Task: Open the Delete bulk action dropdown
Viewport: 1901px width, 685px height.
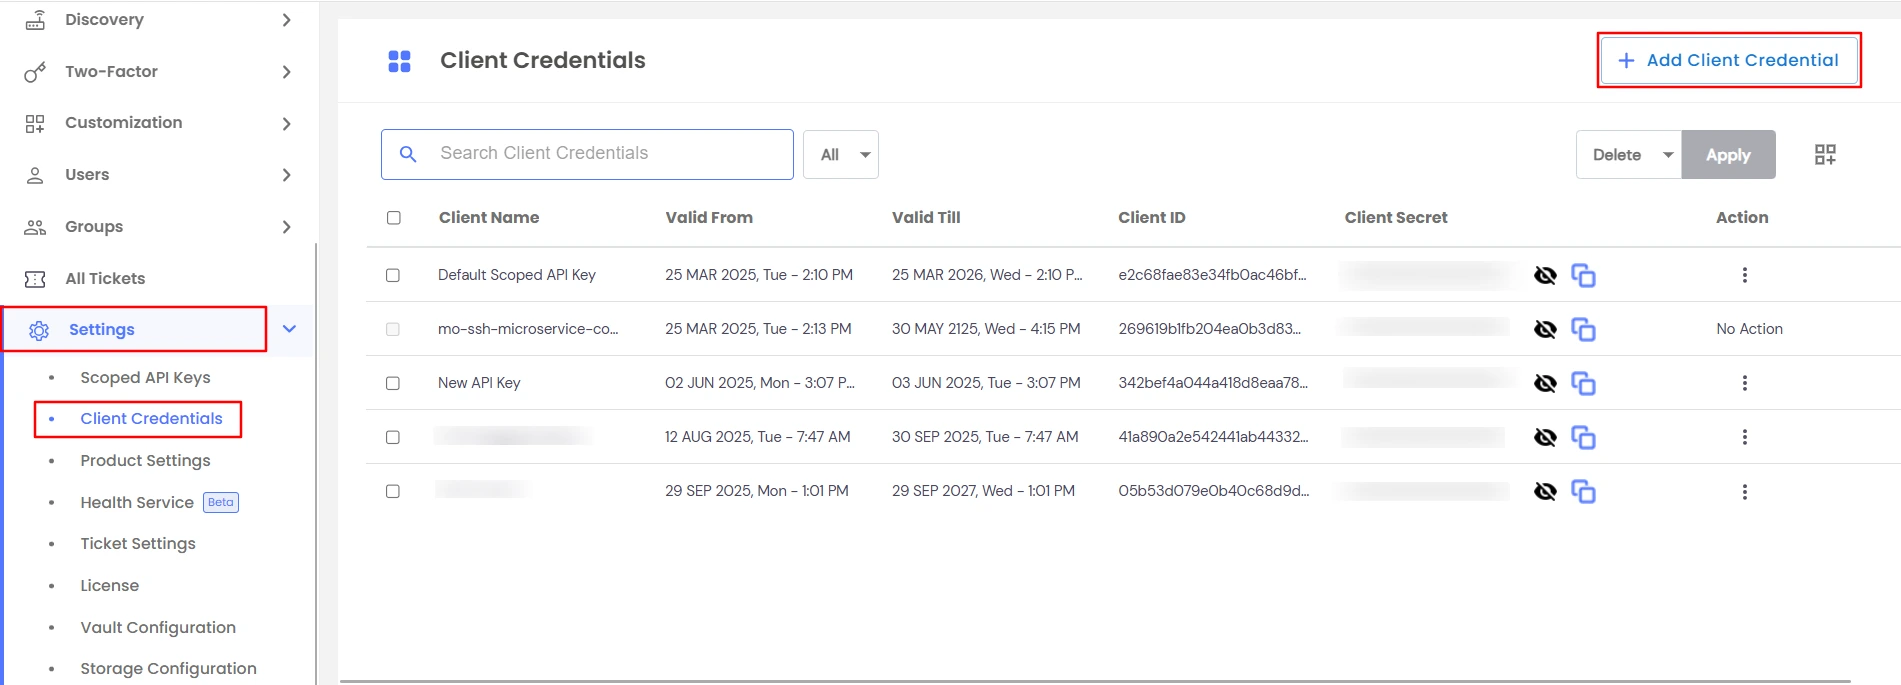Action: click(x=1629, y=155)
